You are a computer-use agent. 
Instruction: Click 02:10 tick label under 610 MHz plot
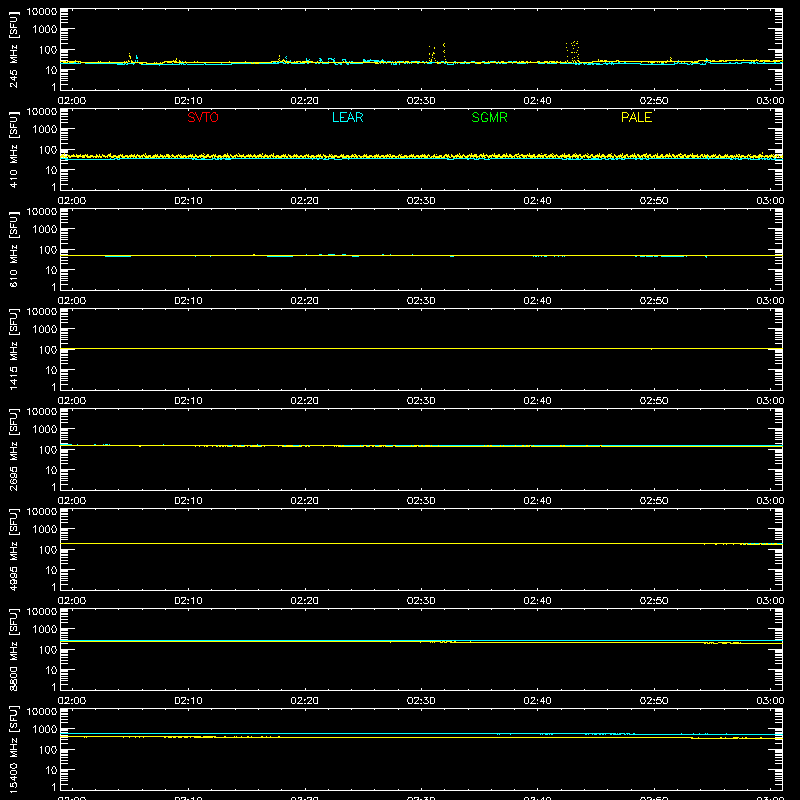(188, 301)
